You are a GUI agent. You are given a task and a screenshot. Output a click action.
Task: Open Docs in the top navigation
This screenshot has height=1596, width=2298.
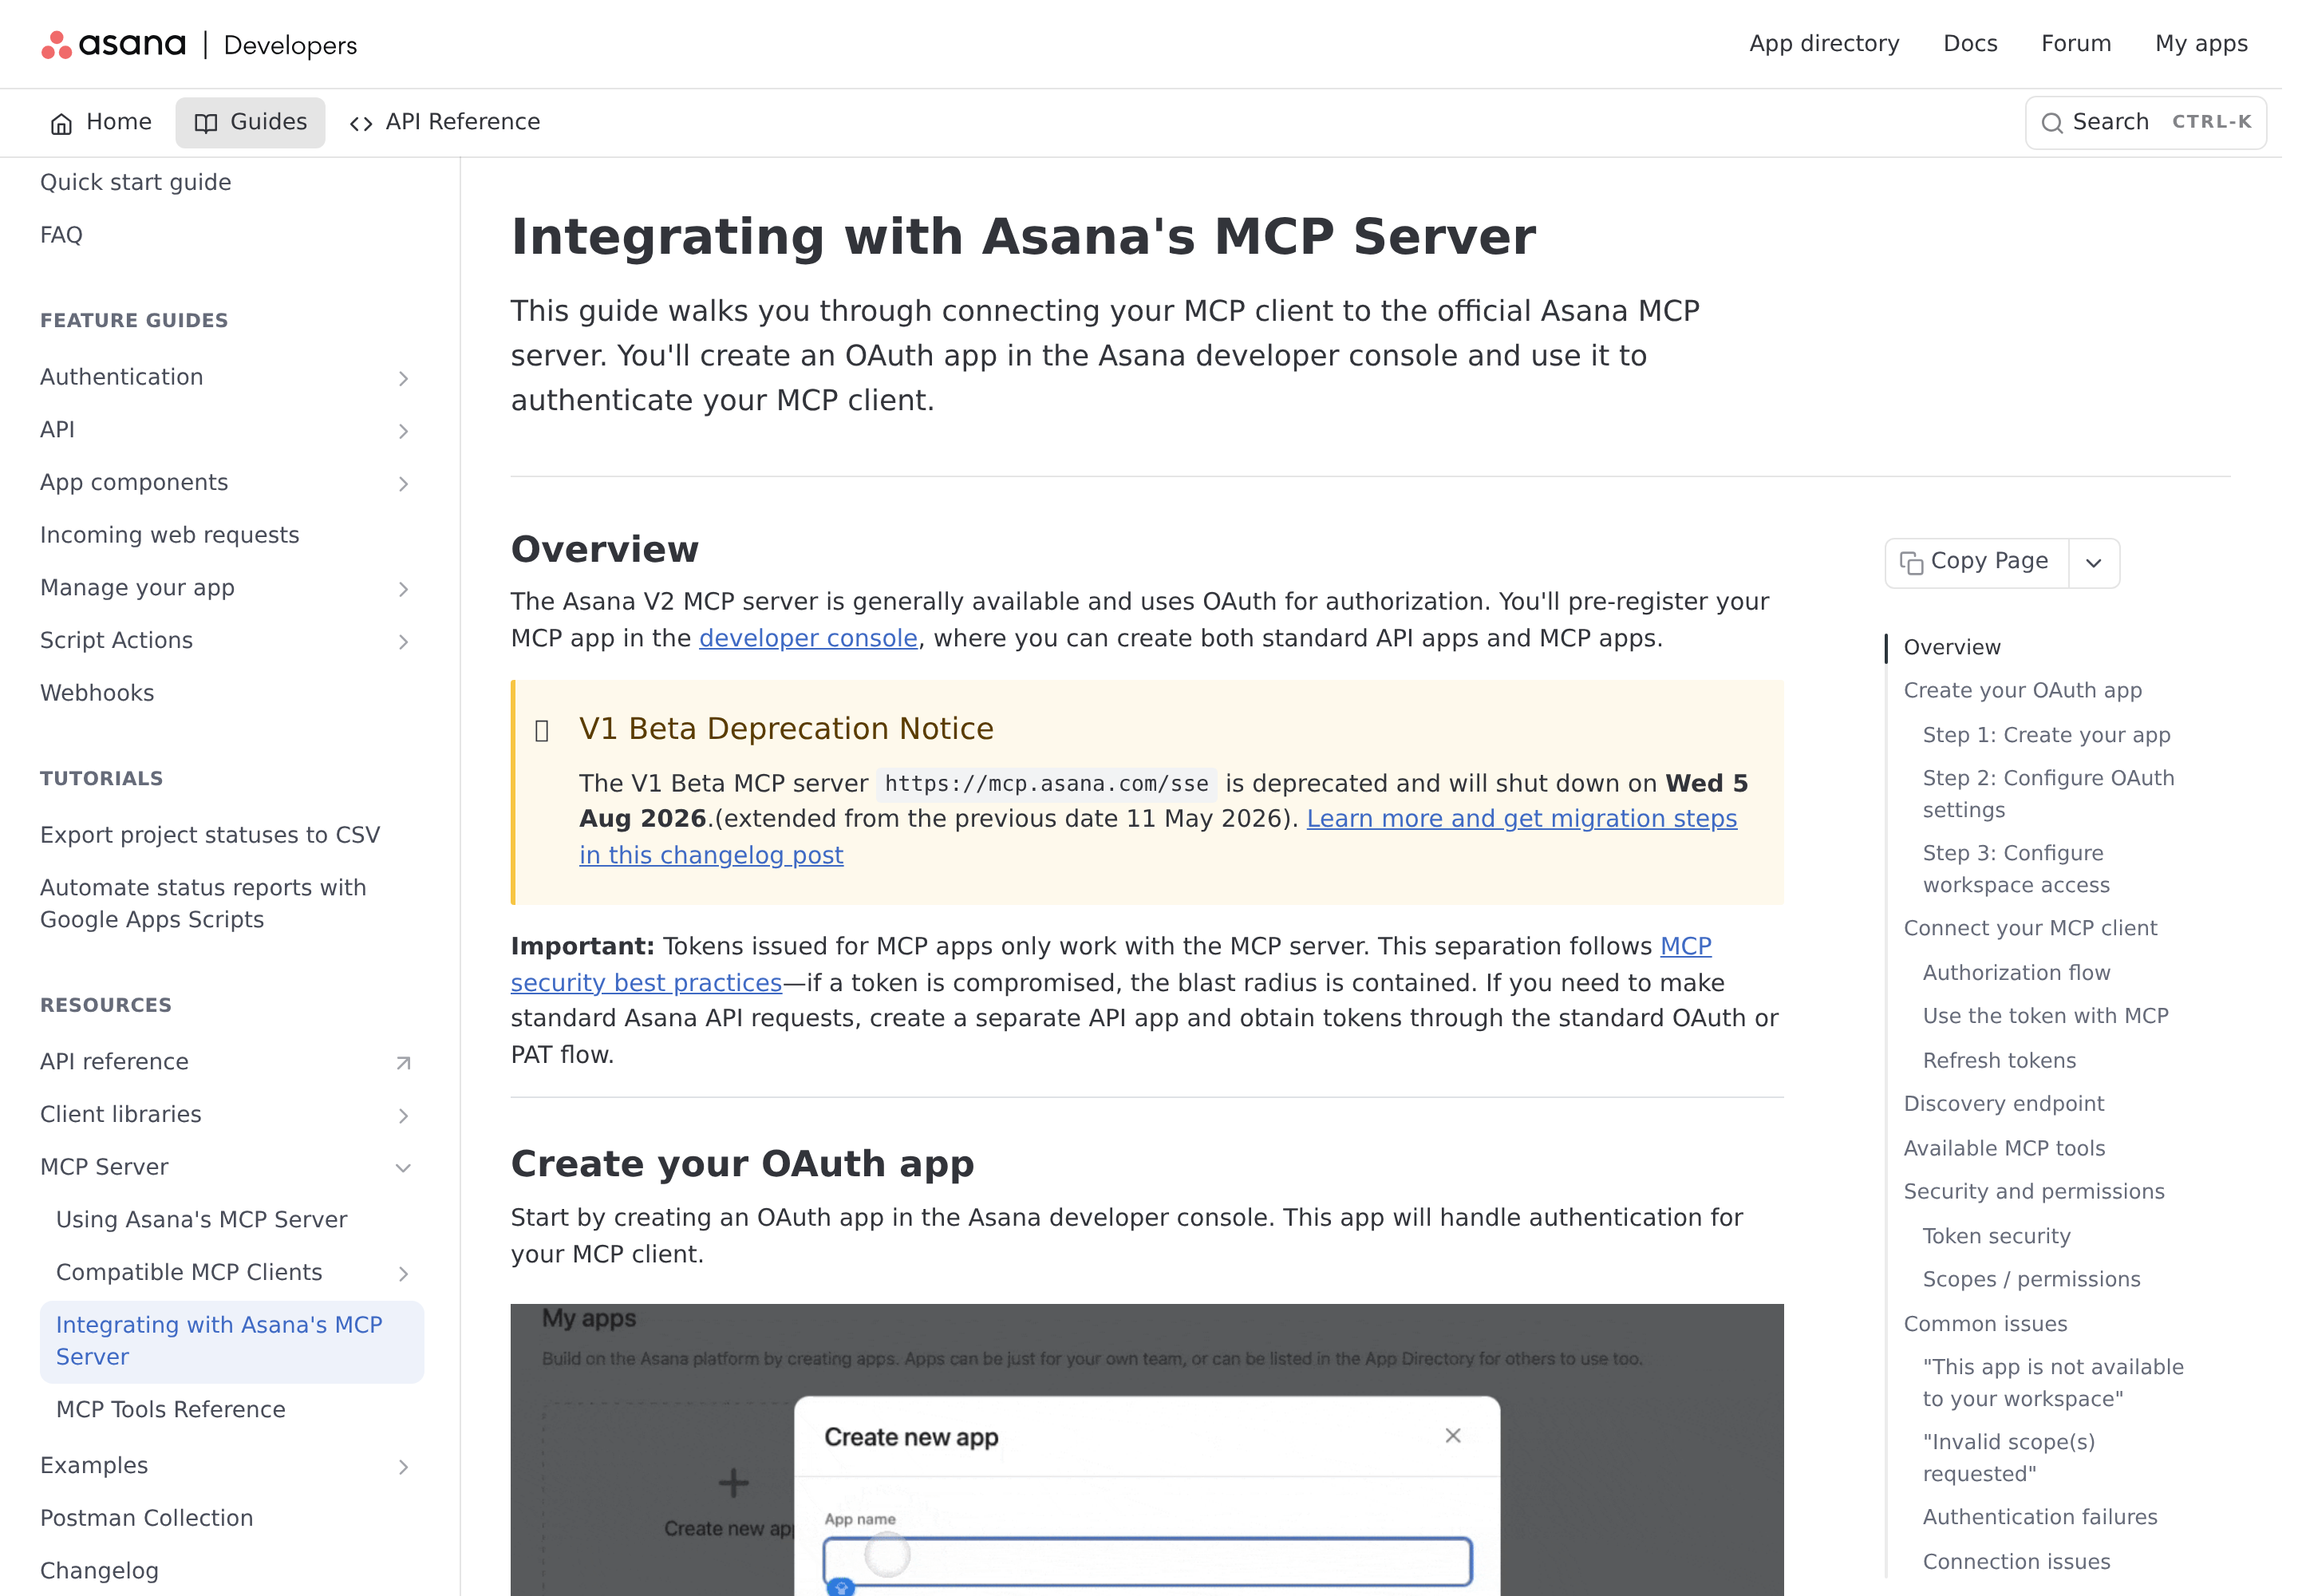[1970, 44]
